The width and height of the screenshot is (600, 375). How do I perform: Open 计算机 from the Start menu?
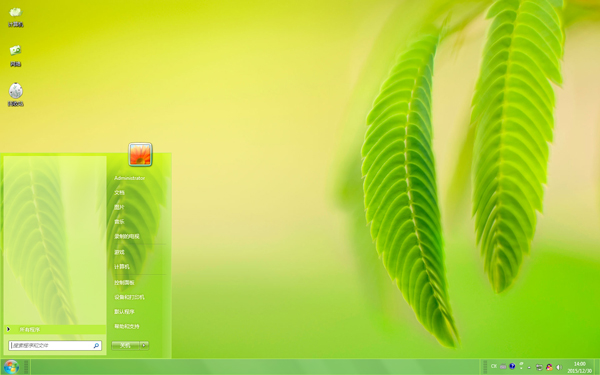click(x=122, y=267)
